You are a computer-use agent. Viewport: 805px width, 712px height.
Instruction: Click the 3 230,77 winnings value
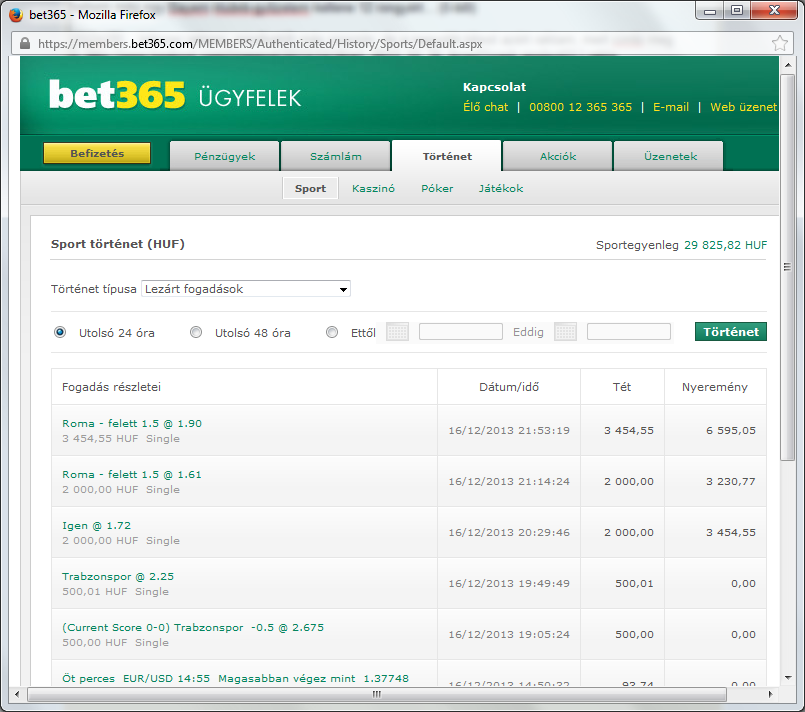(731, 481)
